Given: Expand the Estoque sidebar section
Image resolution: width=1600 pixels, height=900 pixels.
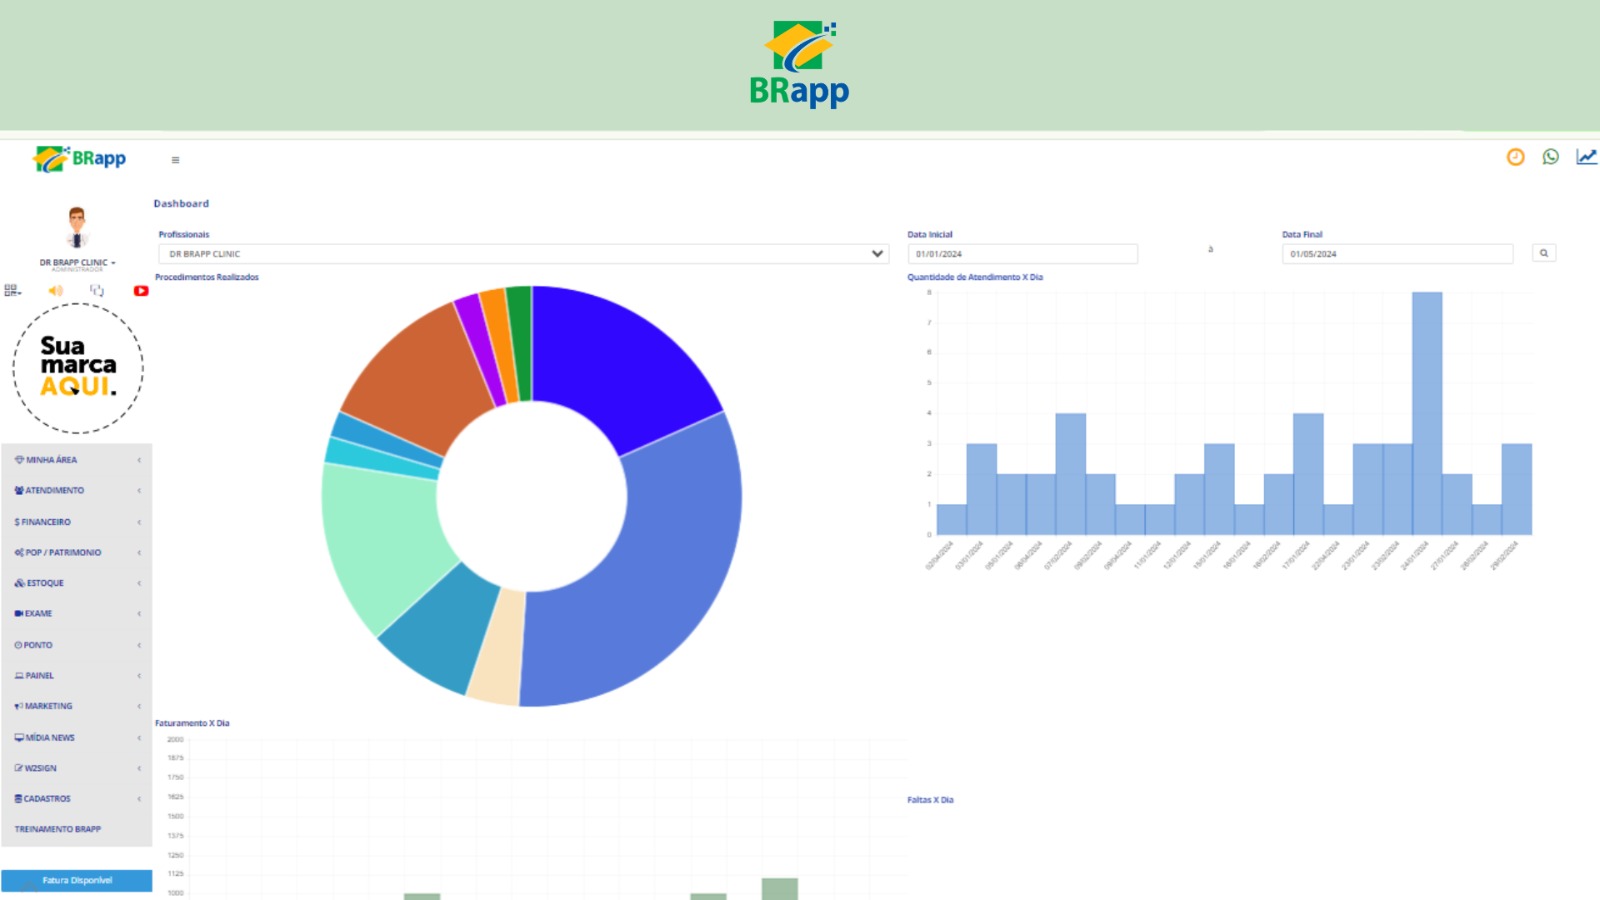Looking at the screenshot, I should (x=76, y=583).
